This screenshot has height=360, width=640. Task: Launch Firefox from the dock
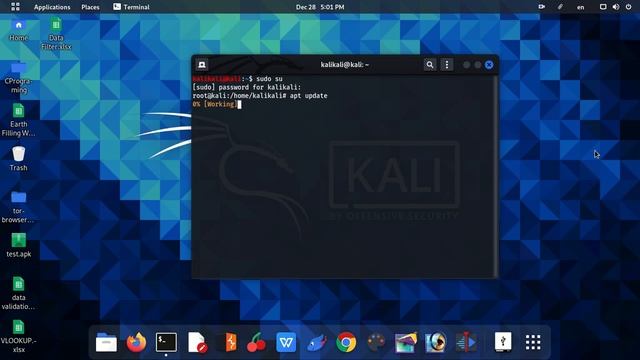(136, 342)
